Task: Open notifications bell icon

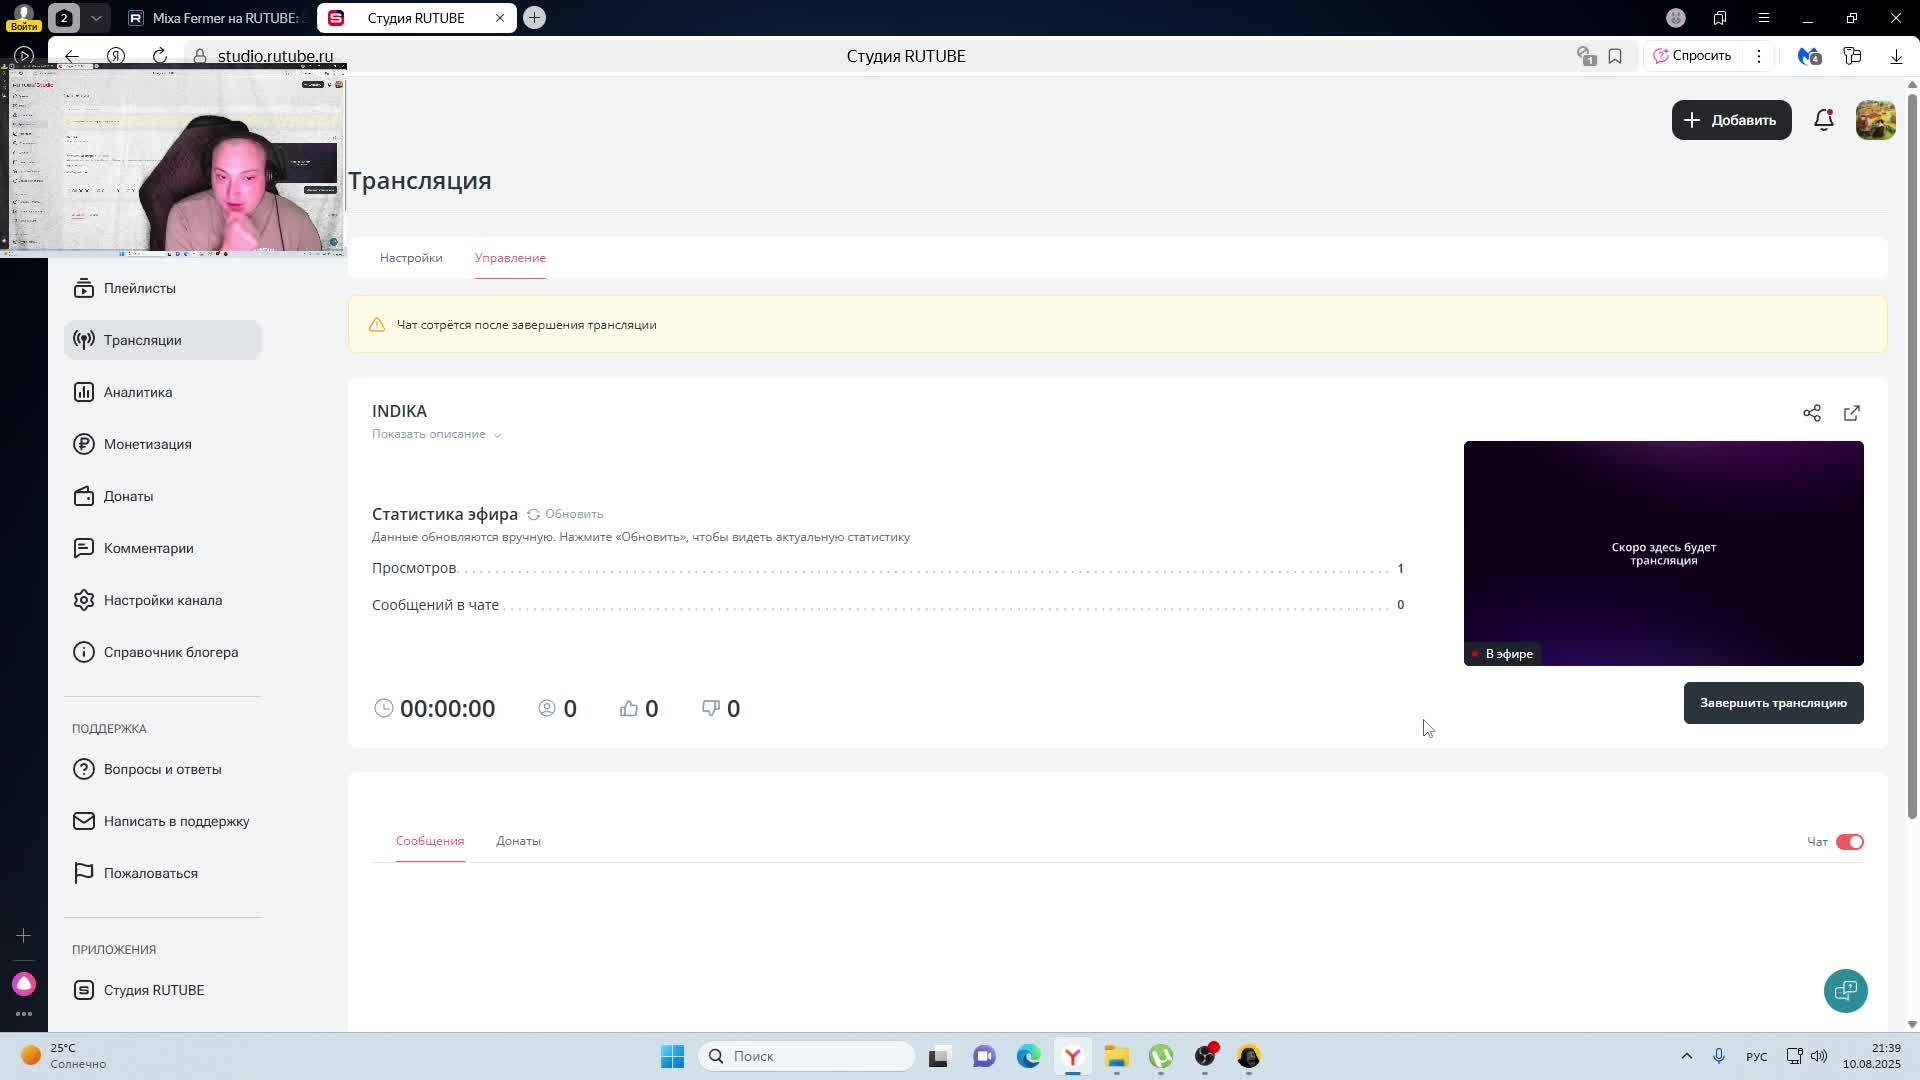Action: (x=1823, y=120)
